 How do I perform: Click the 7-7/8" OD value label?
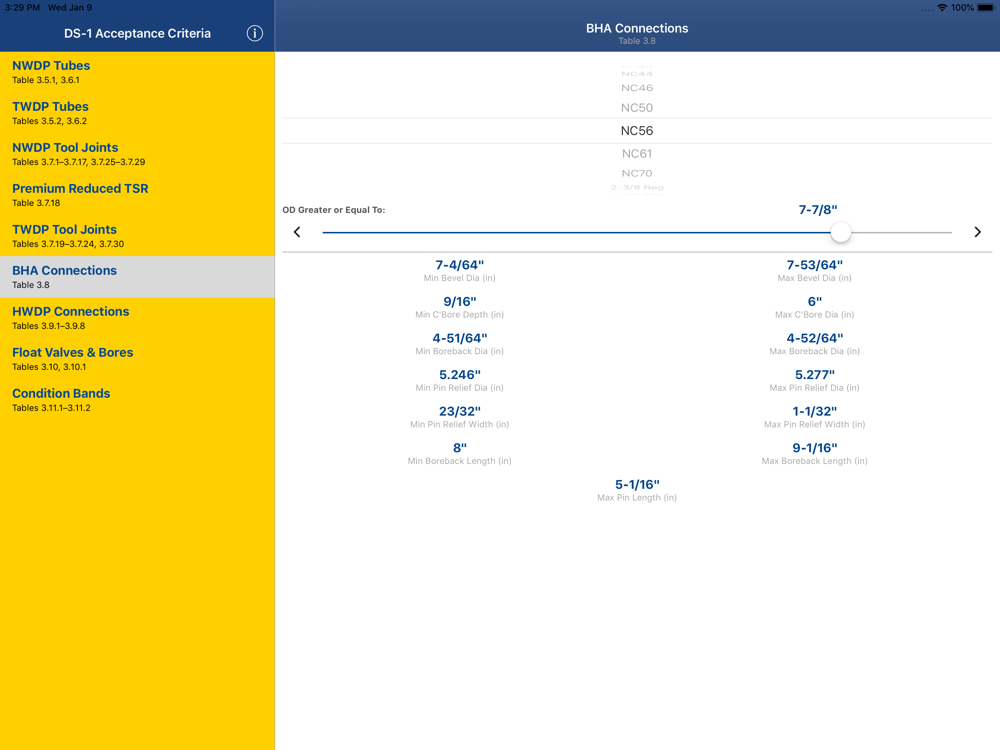[x=818, y=210]
